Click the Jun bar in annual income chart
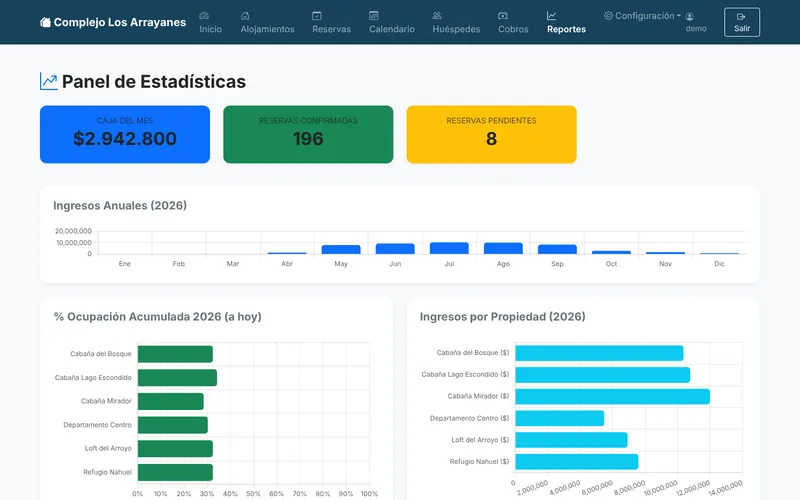Image resolution: width=800 pixels, height=500 pixels. [395, 249]
